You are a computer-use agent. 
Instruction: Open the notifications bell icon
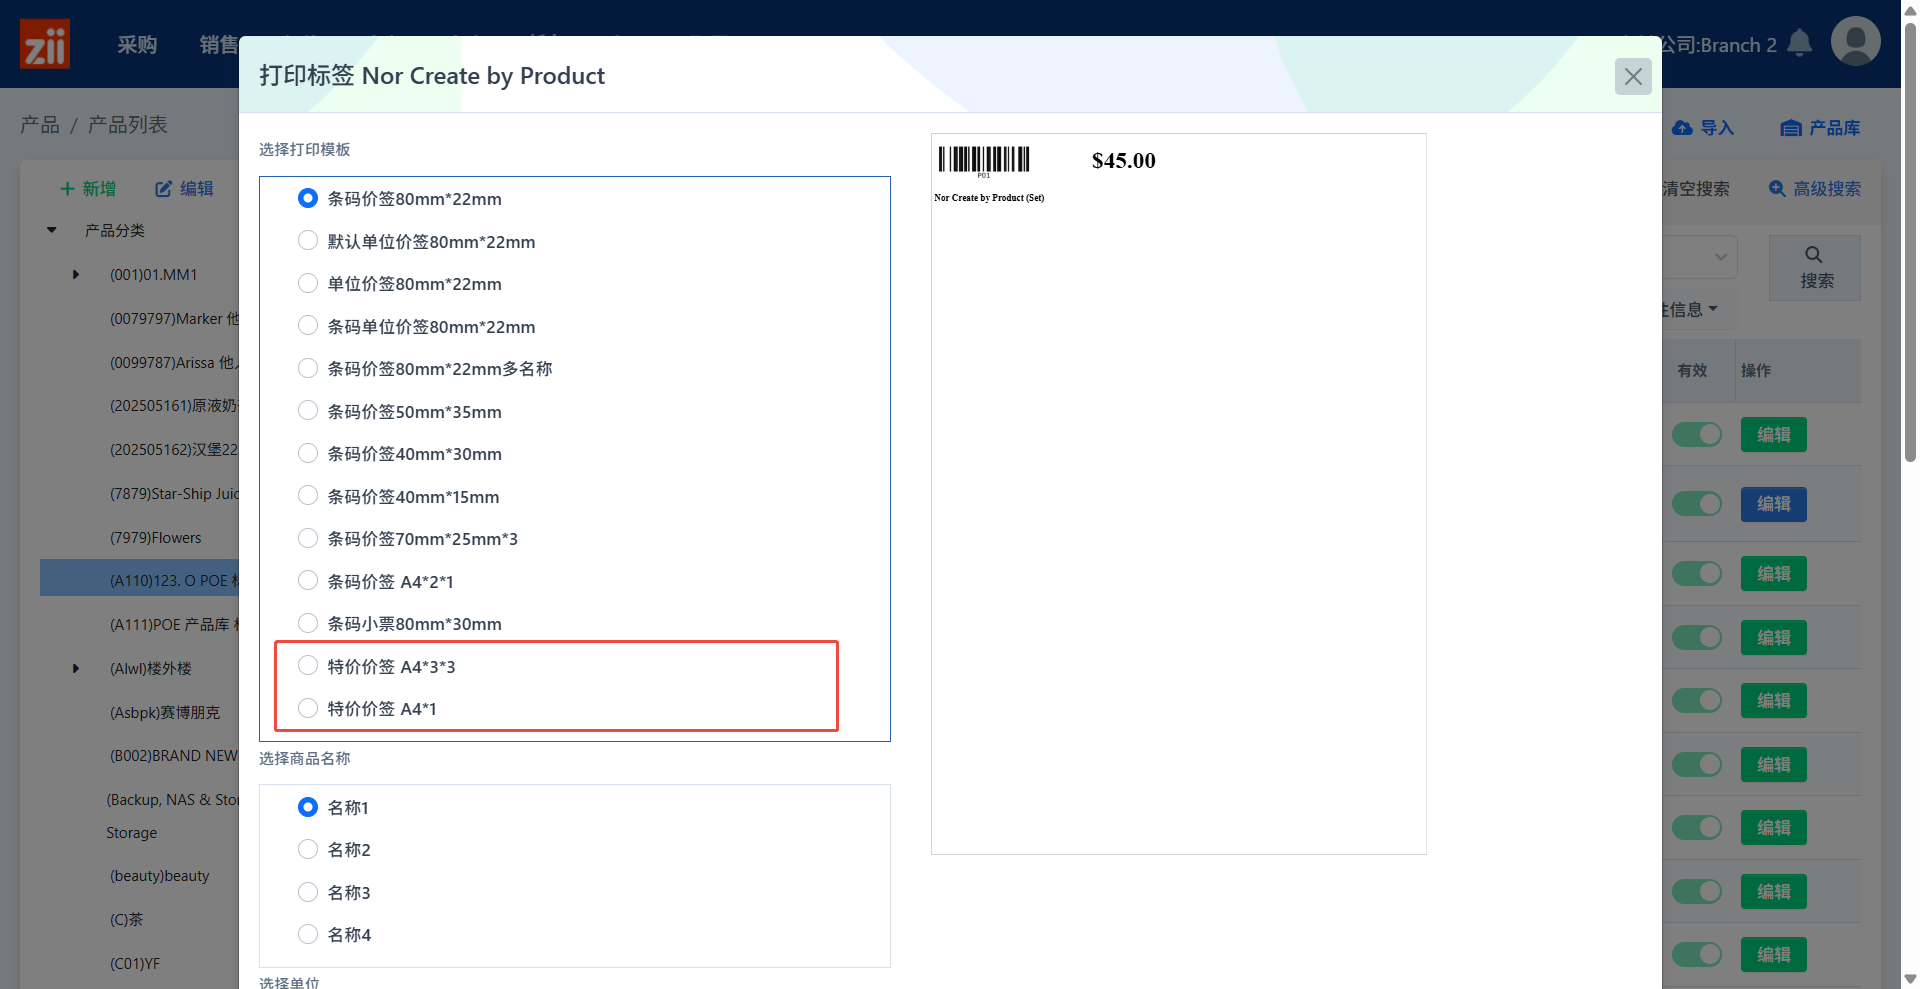tap(1799, 43)
